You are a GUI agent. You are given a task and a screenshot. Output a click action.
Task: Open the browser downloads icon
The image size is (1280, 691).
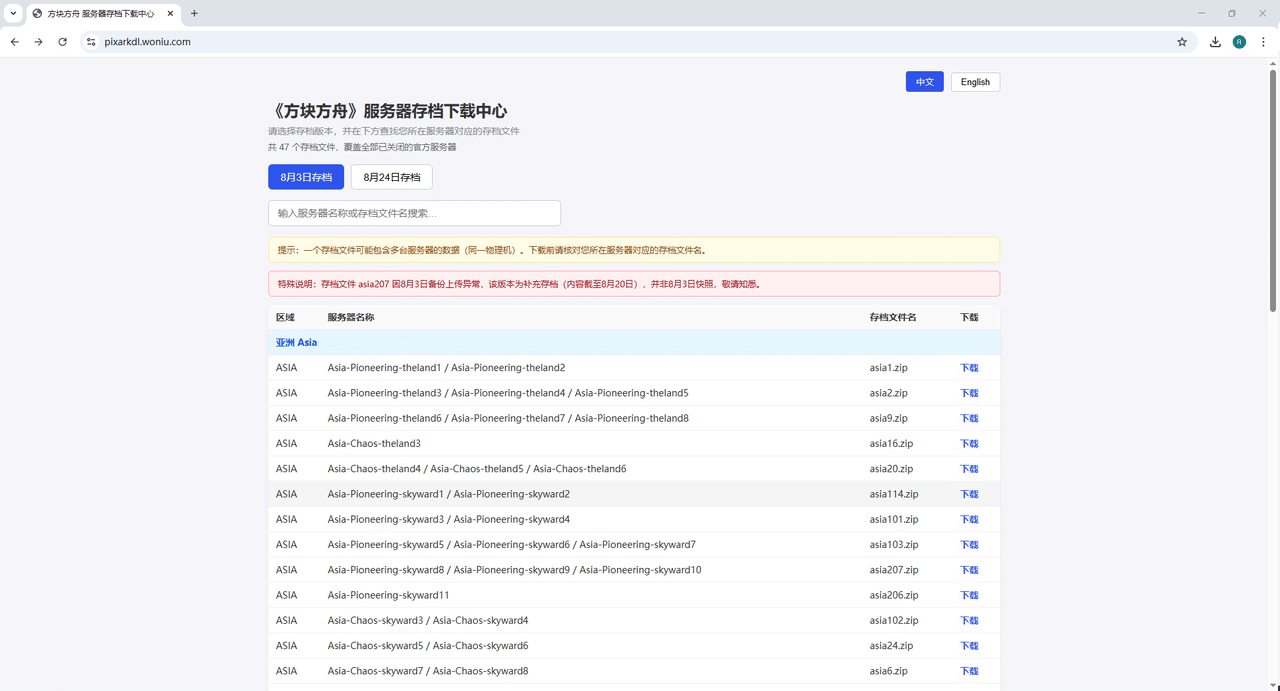pyautogui.click(x=1215, y=42)
